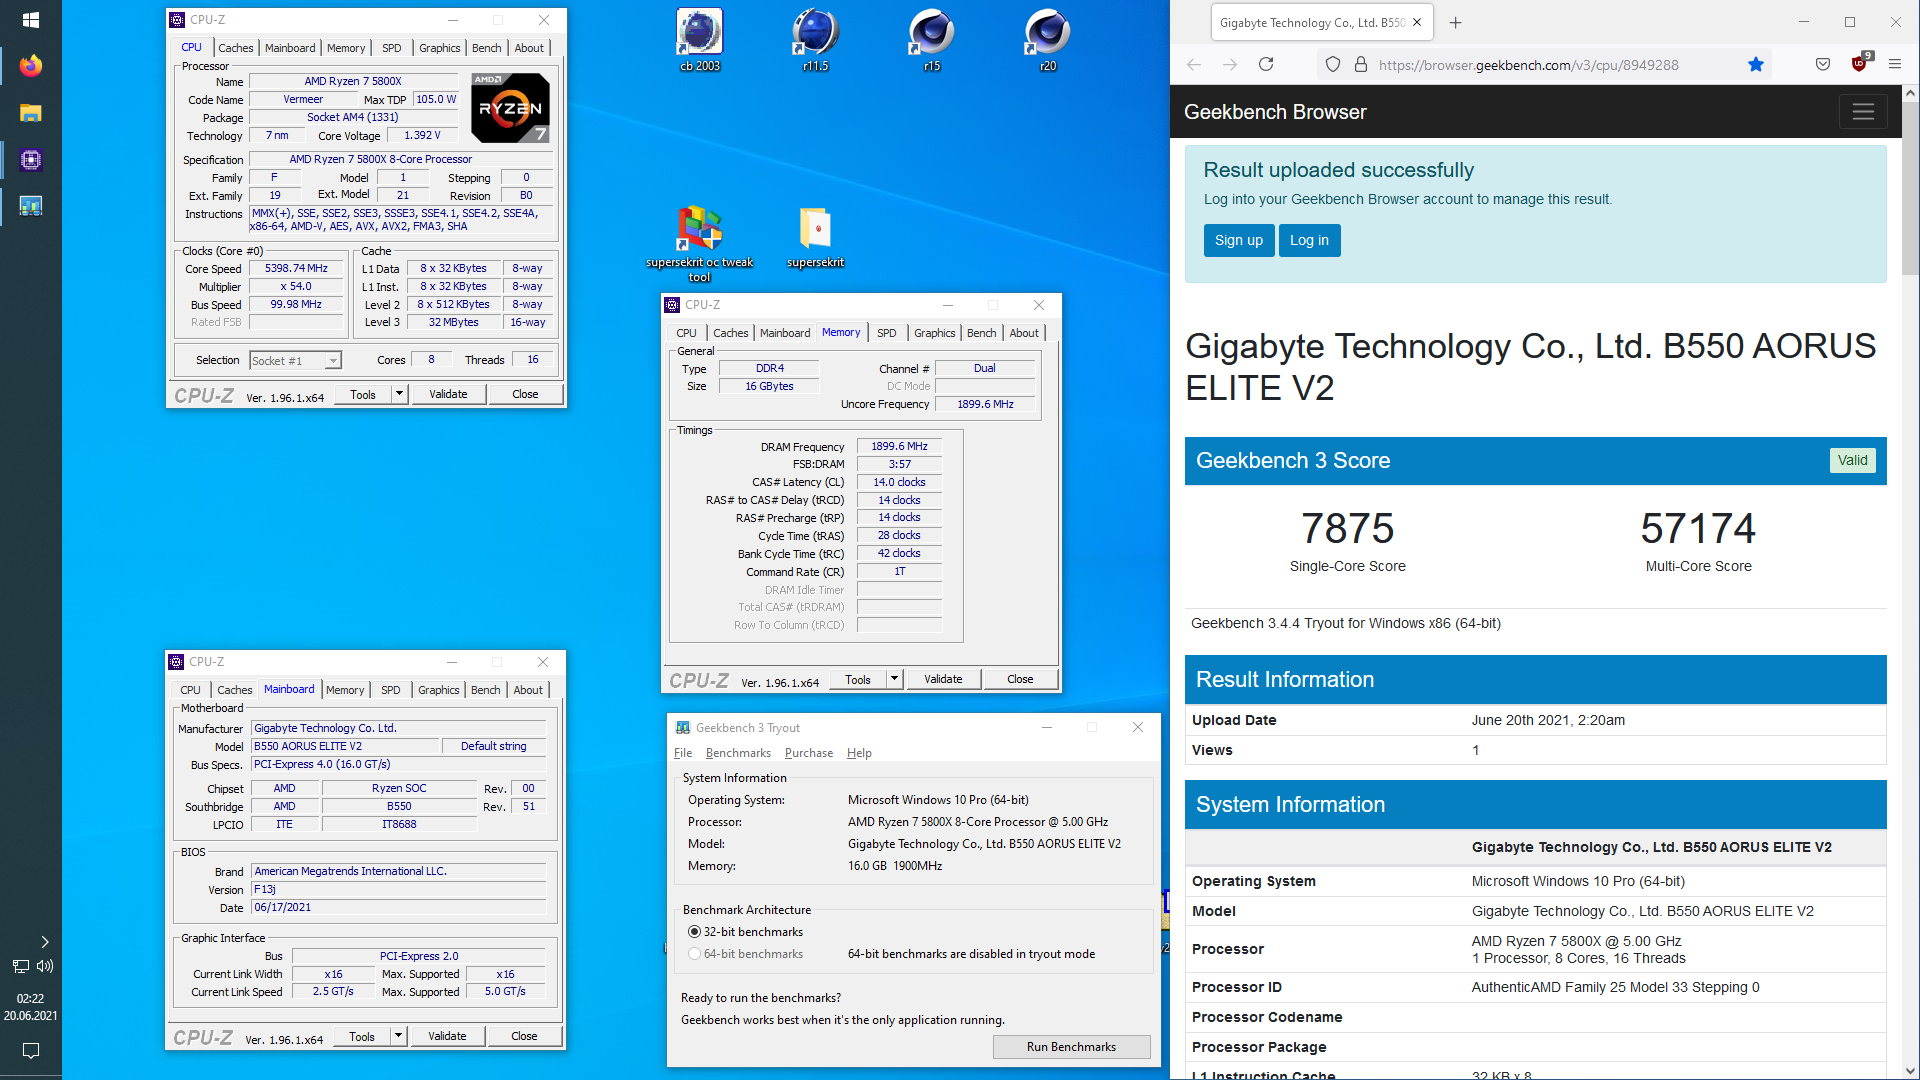
Task: Click Close in the Mainboard CPU-Z window
Action: 524,1036
